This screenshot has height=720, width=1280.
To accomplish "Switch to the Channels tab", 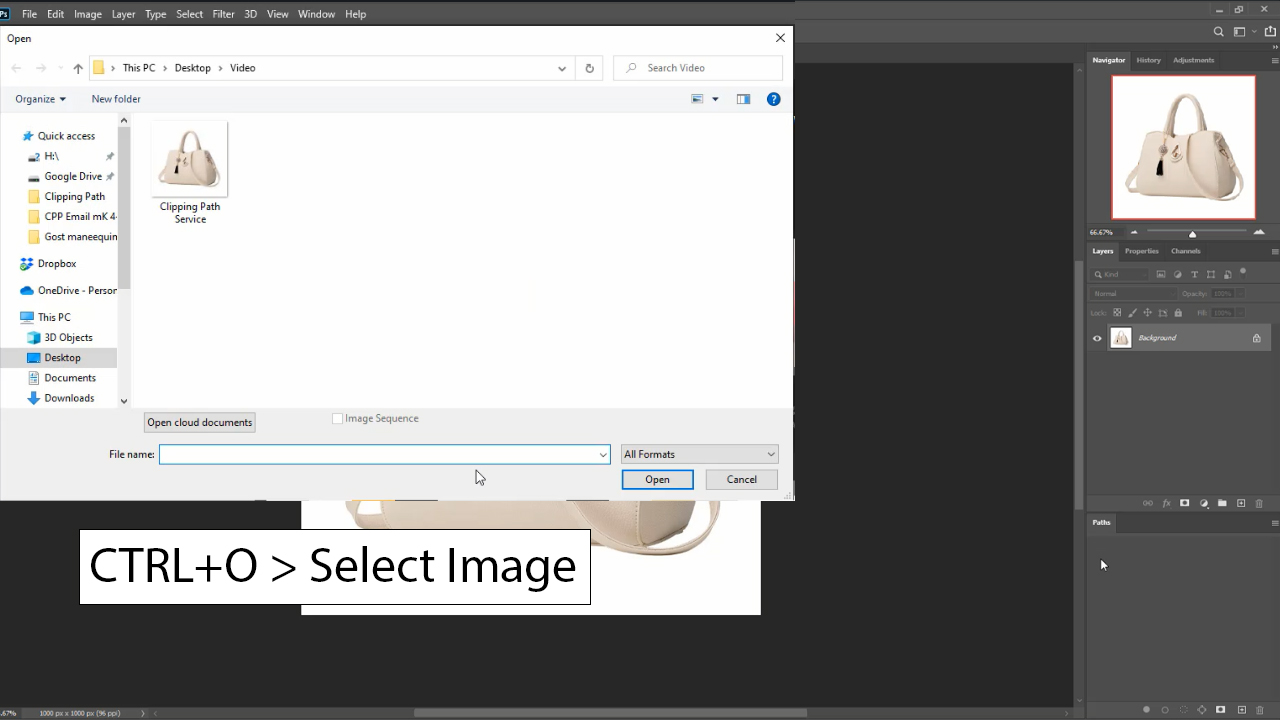I will pos(1185,251).
